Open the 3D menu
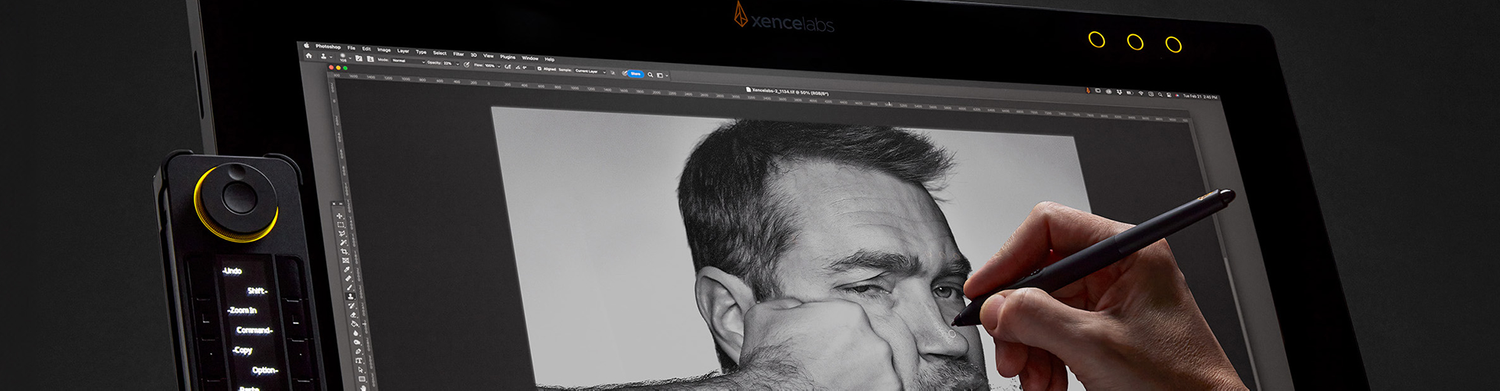 474,55
